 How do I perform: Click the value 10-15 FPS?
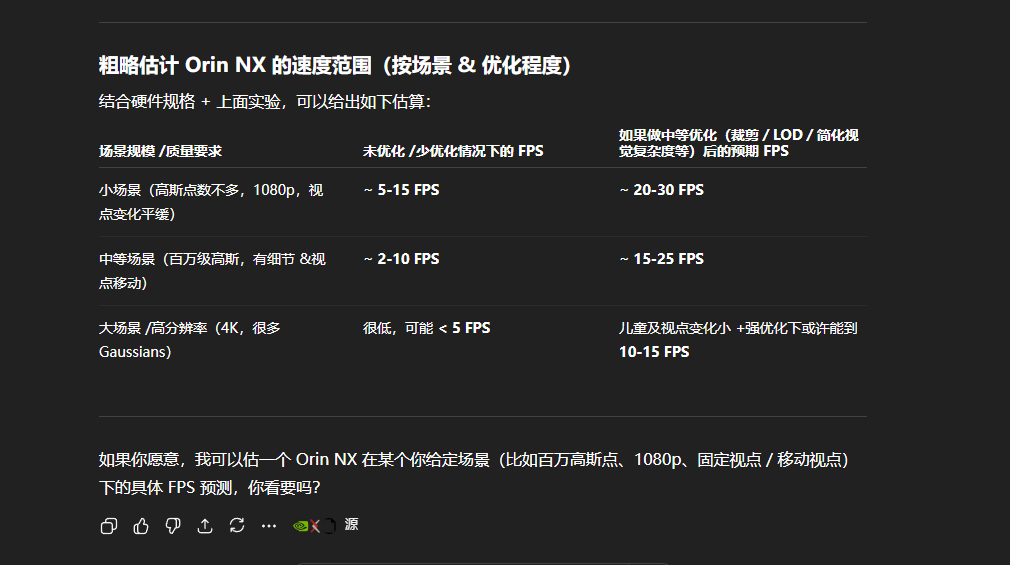pyautogui.click(x=654, y=352)
